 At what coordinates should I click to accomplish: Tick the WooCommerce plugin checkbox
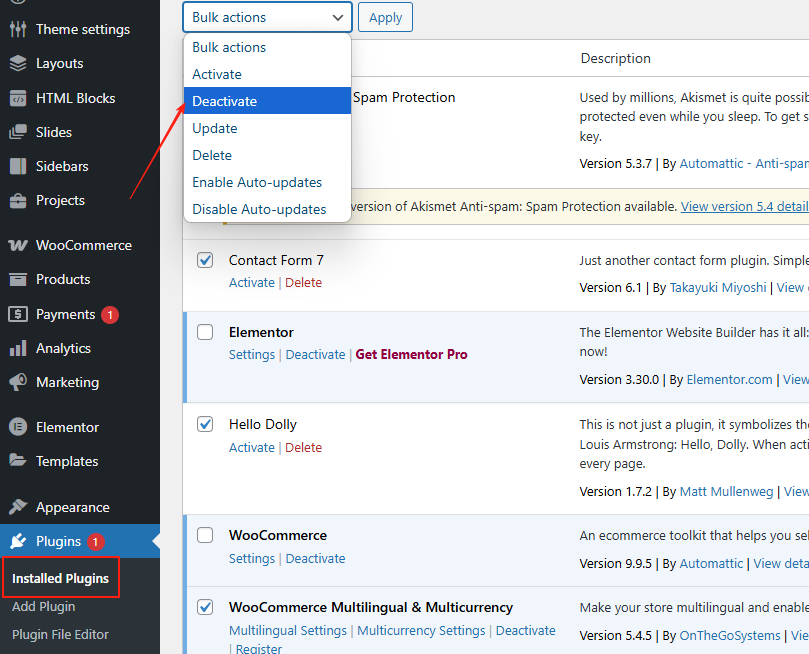click(x=205, y=535)
